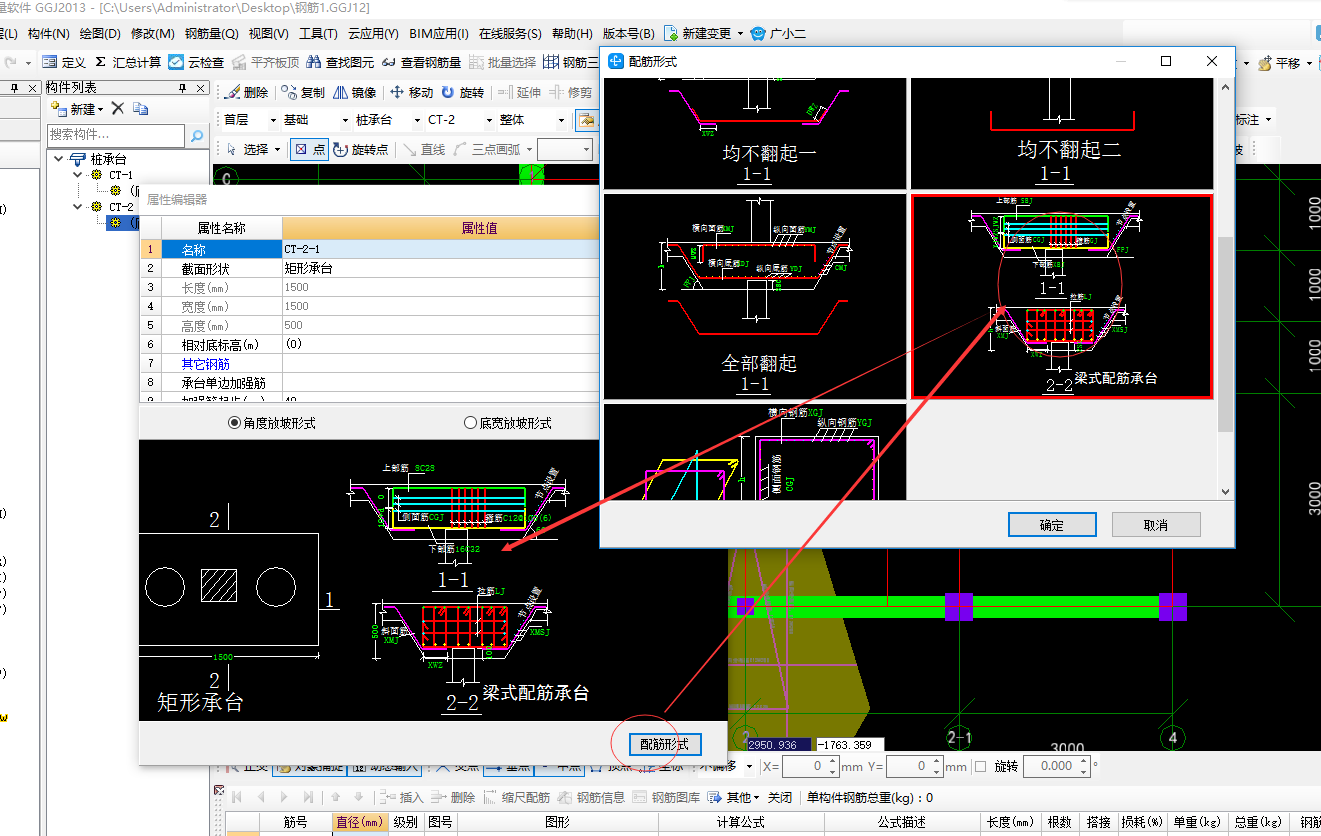
Task: Collapse the 桩承台 tree node
Action: [x=58, y=159]
